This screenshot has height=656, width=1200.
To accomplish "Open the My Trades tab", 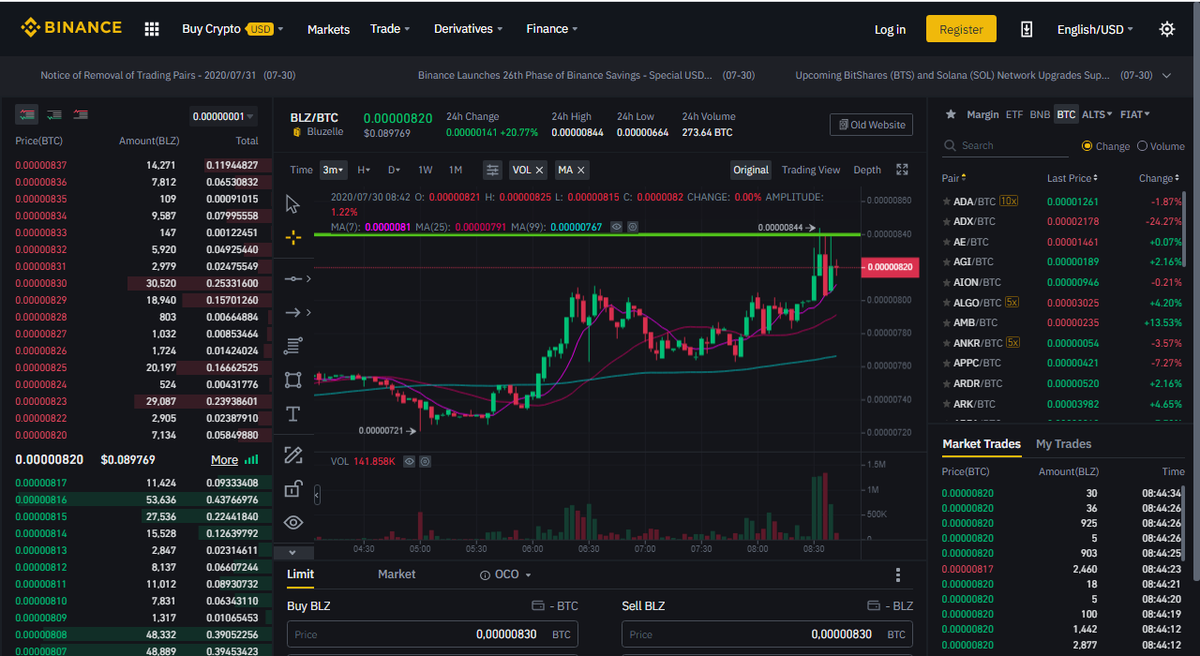I will click(x=1064, y=444).
